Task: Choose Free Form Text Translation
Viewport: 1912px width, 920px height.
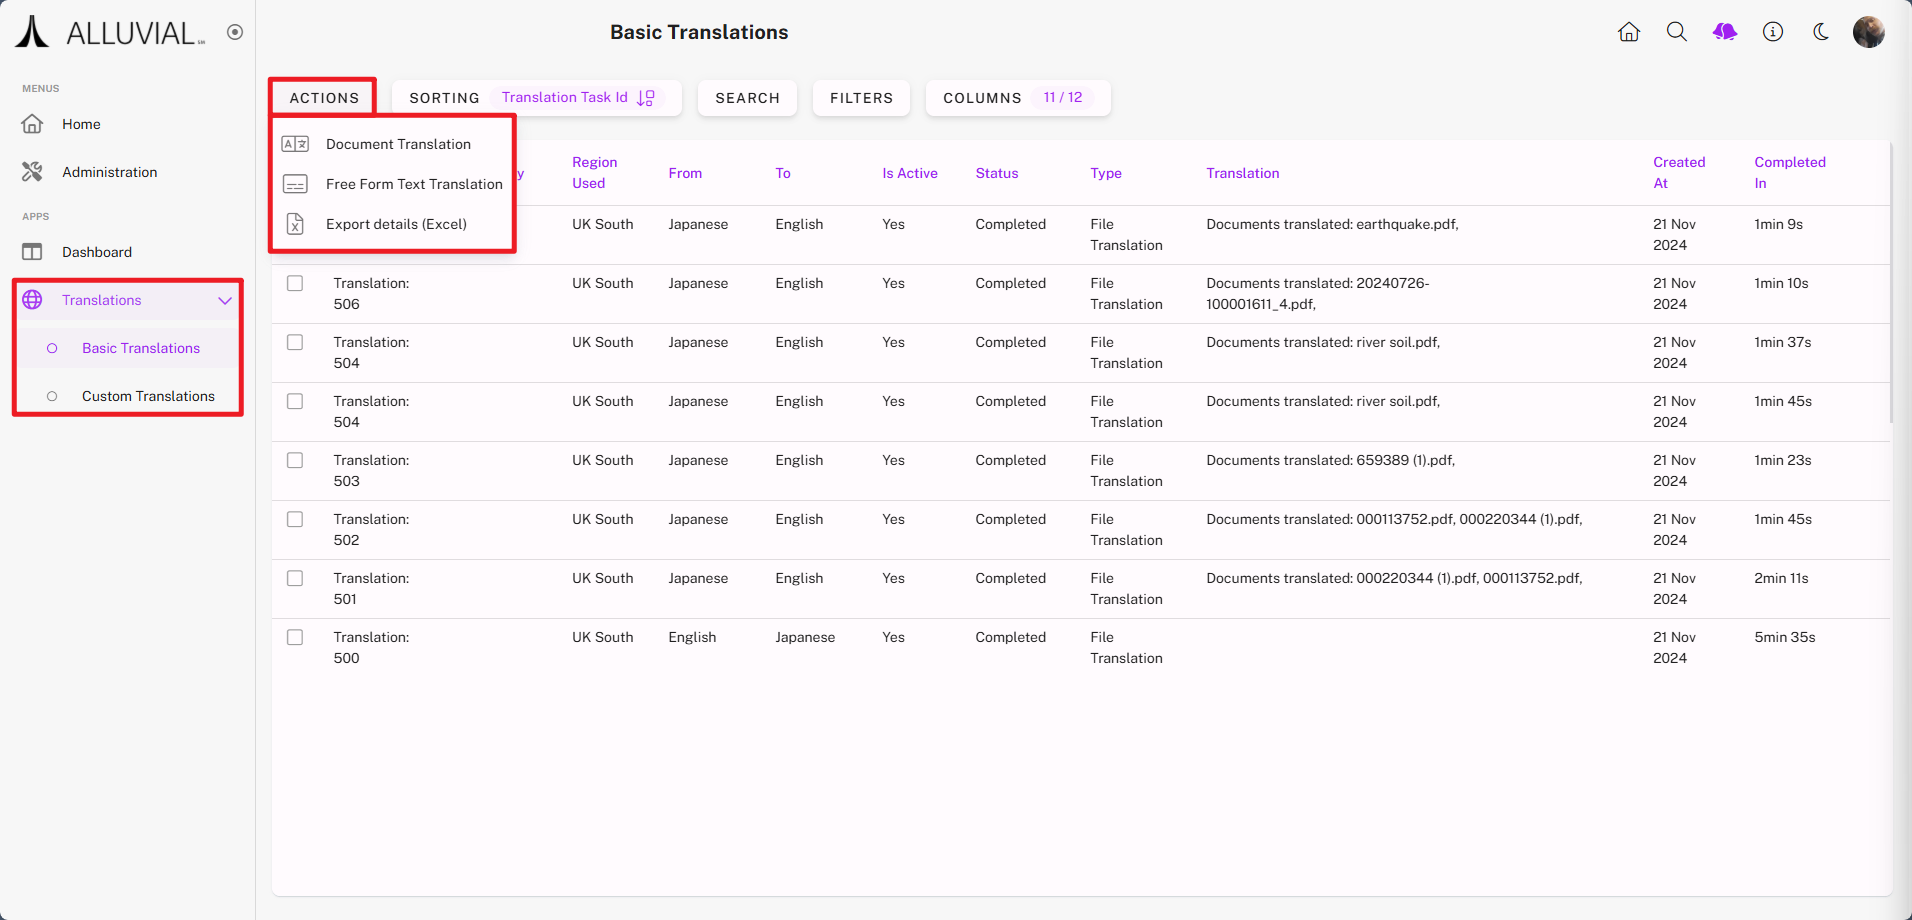Action: (x=414, y=184)
